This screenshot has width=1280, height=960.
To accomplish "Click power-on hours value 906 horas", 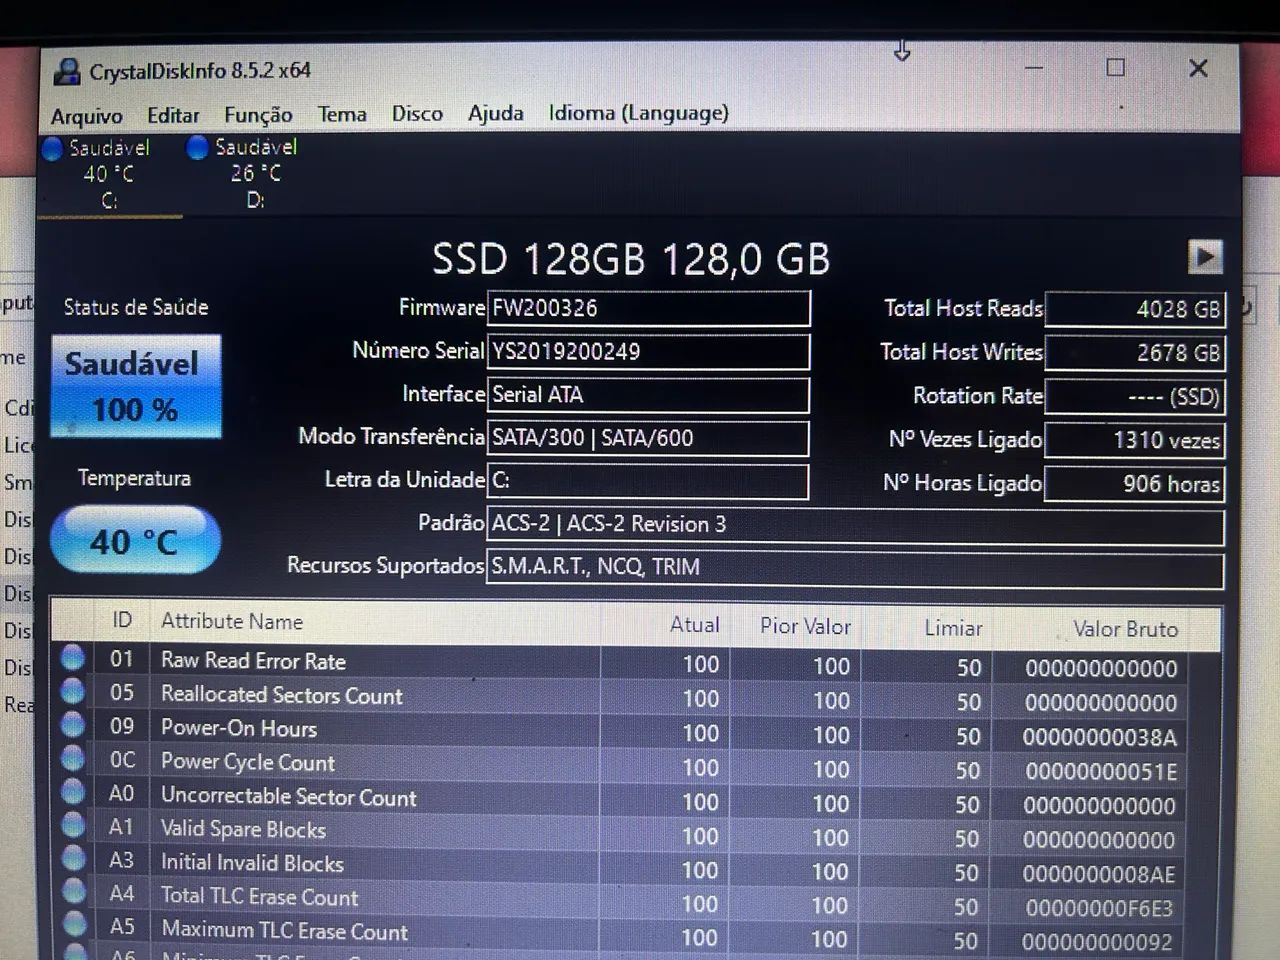I will 1134,484.
